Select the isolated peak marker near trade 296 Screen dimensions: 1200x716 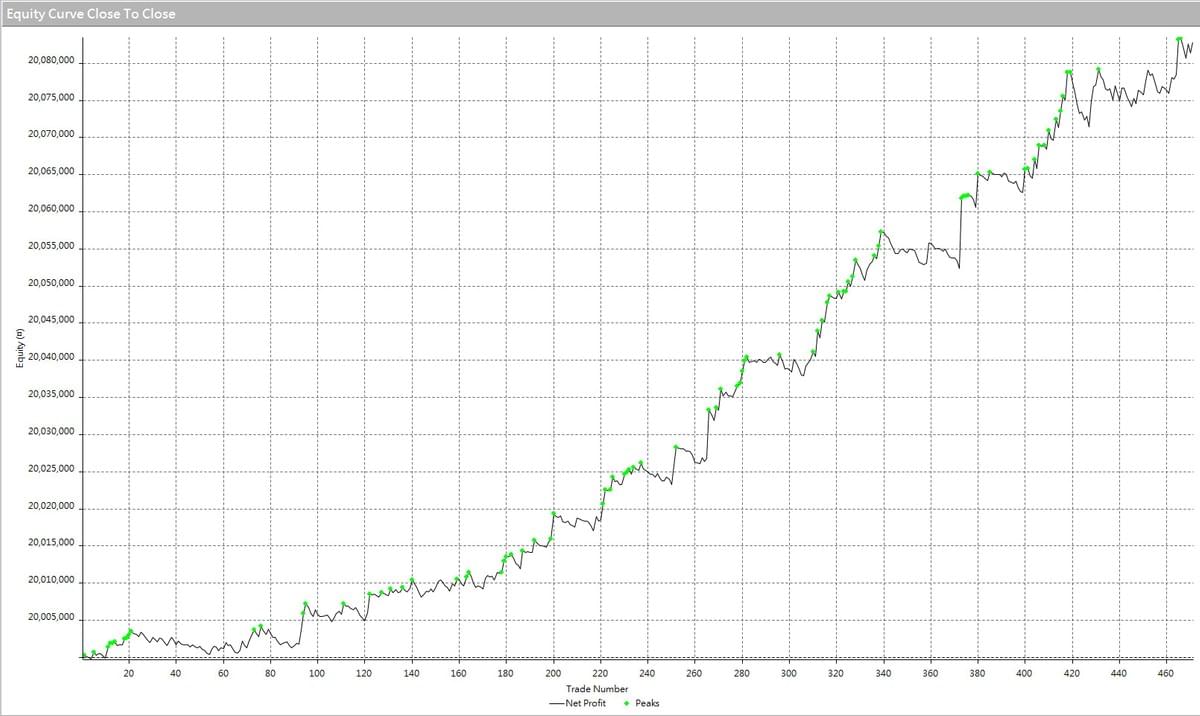(x=779, y=355)
